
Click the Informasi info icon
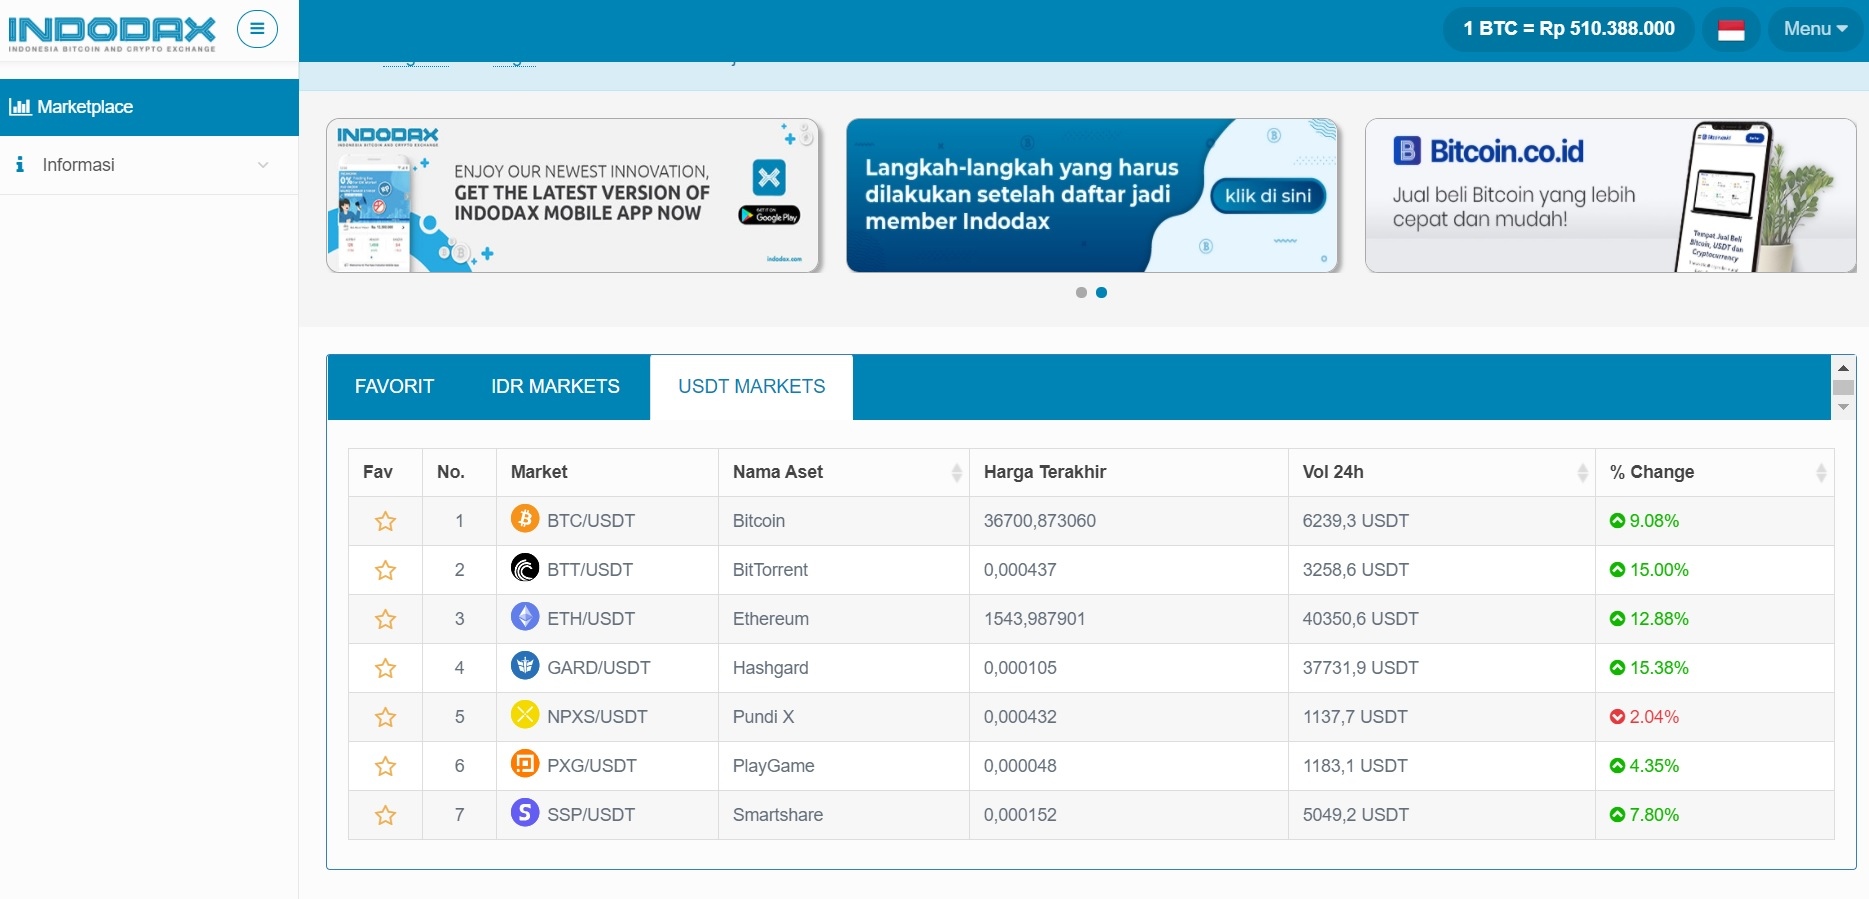[x=20, y=165]
